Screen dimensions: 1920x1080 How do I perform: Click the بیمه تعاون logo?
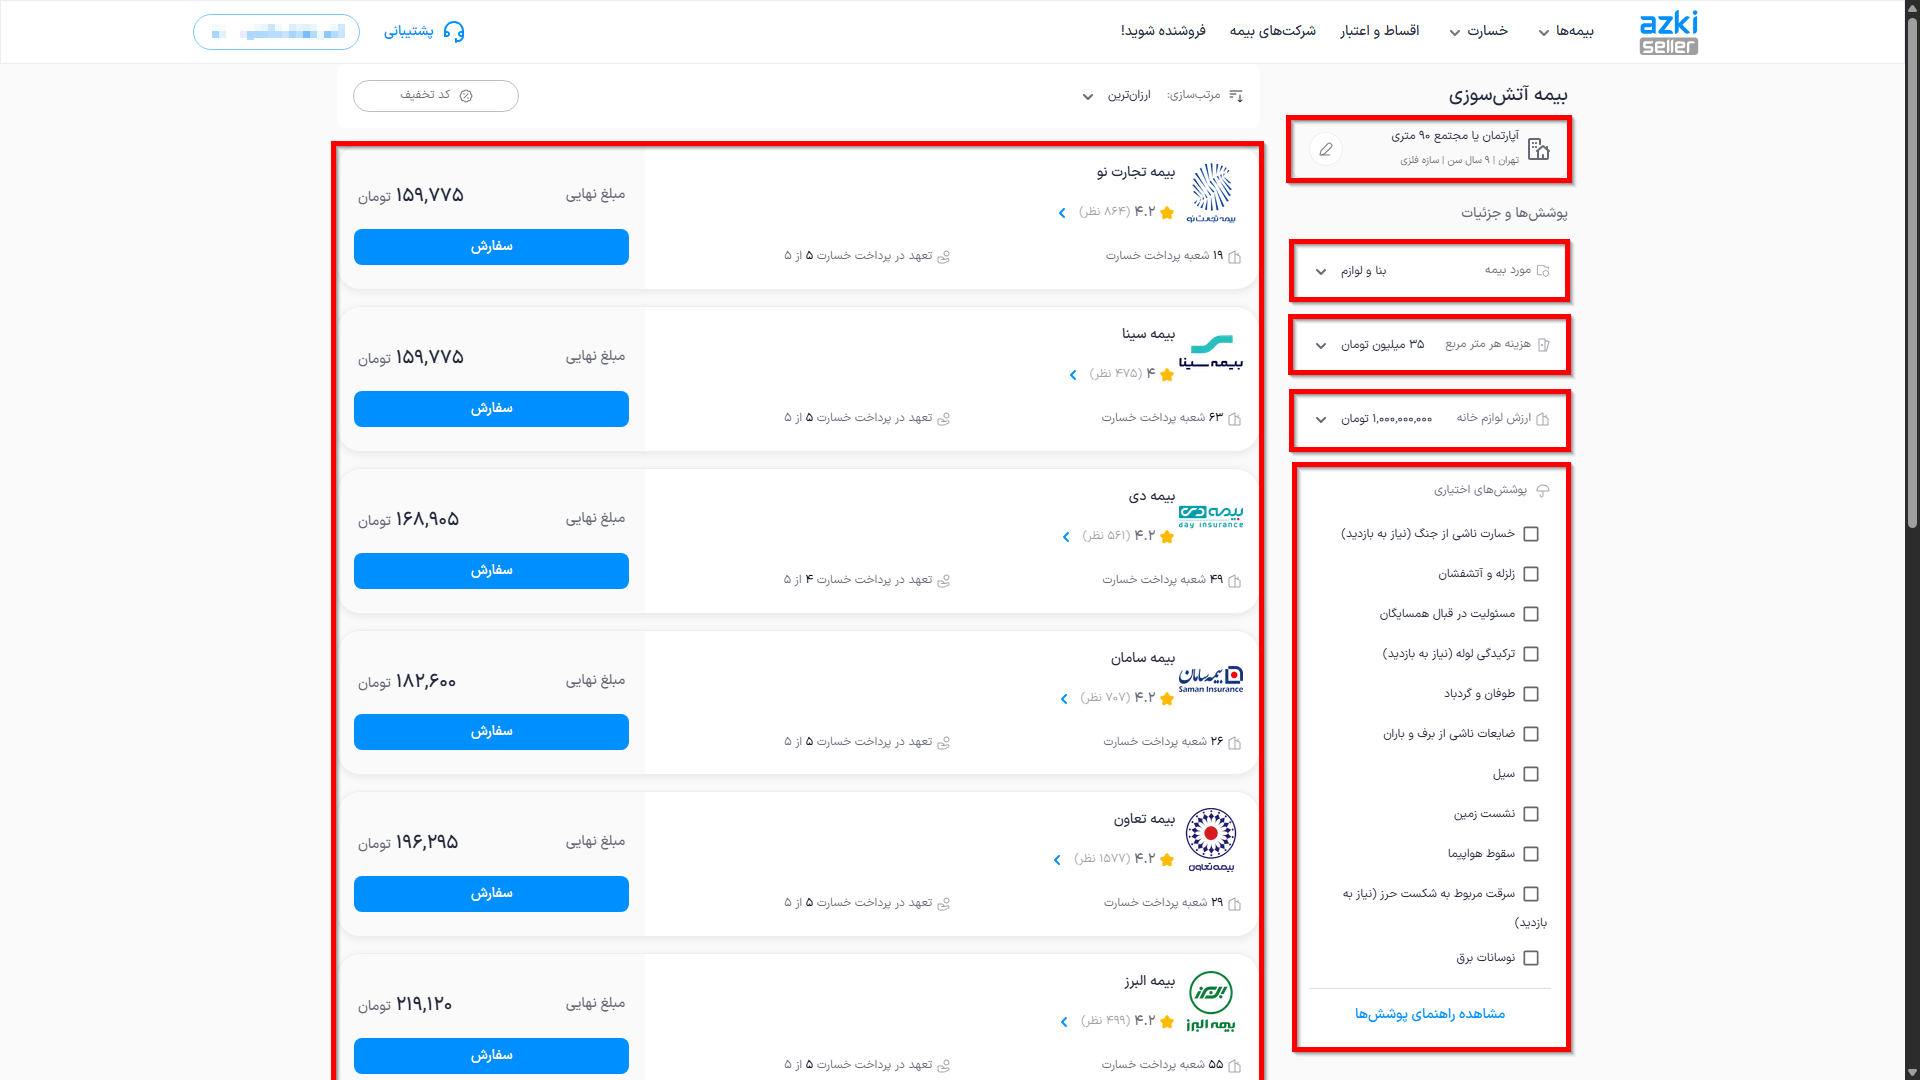(1211, 840)
